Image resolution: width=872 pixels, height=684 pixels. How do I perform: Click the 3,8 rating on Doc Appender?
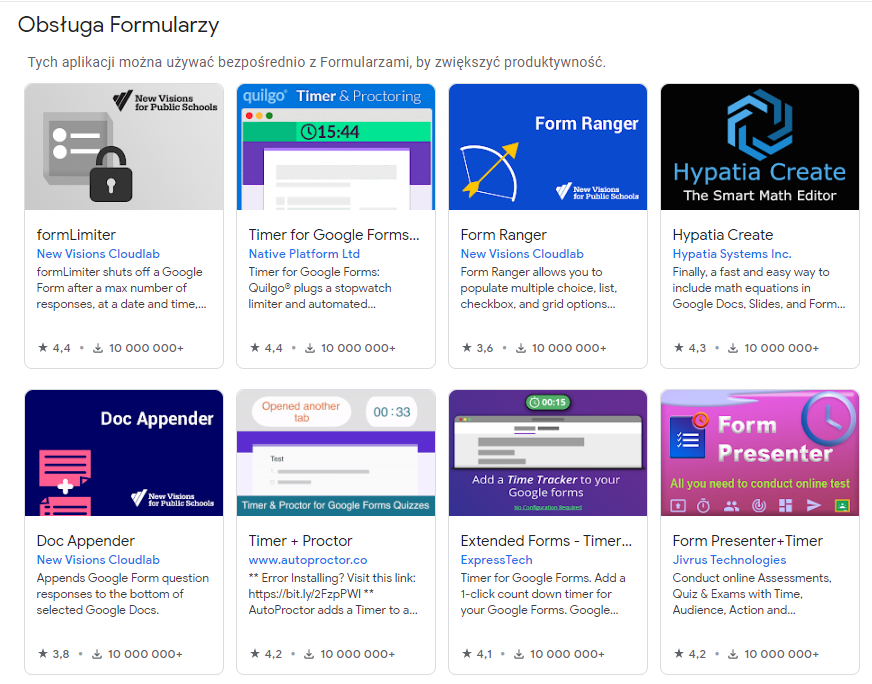pos(61,654)
